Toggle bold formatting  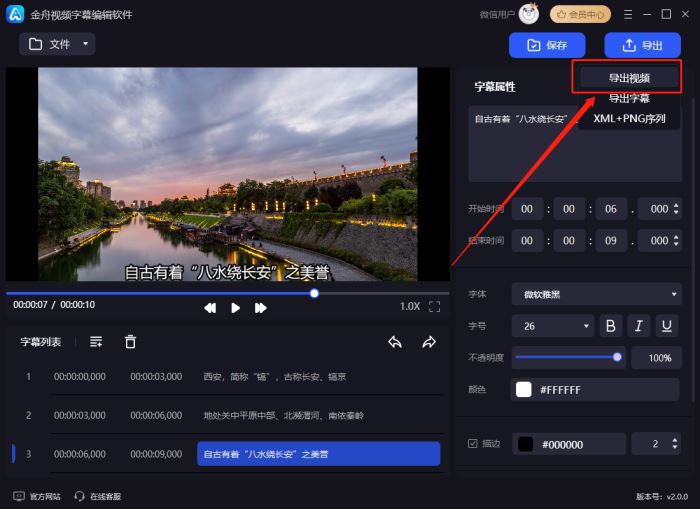tap(611, 326)
